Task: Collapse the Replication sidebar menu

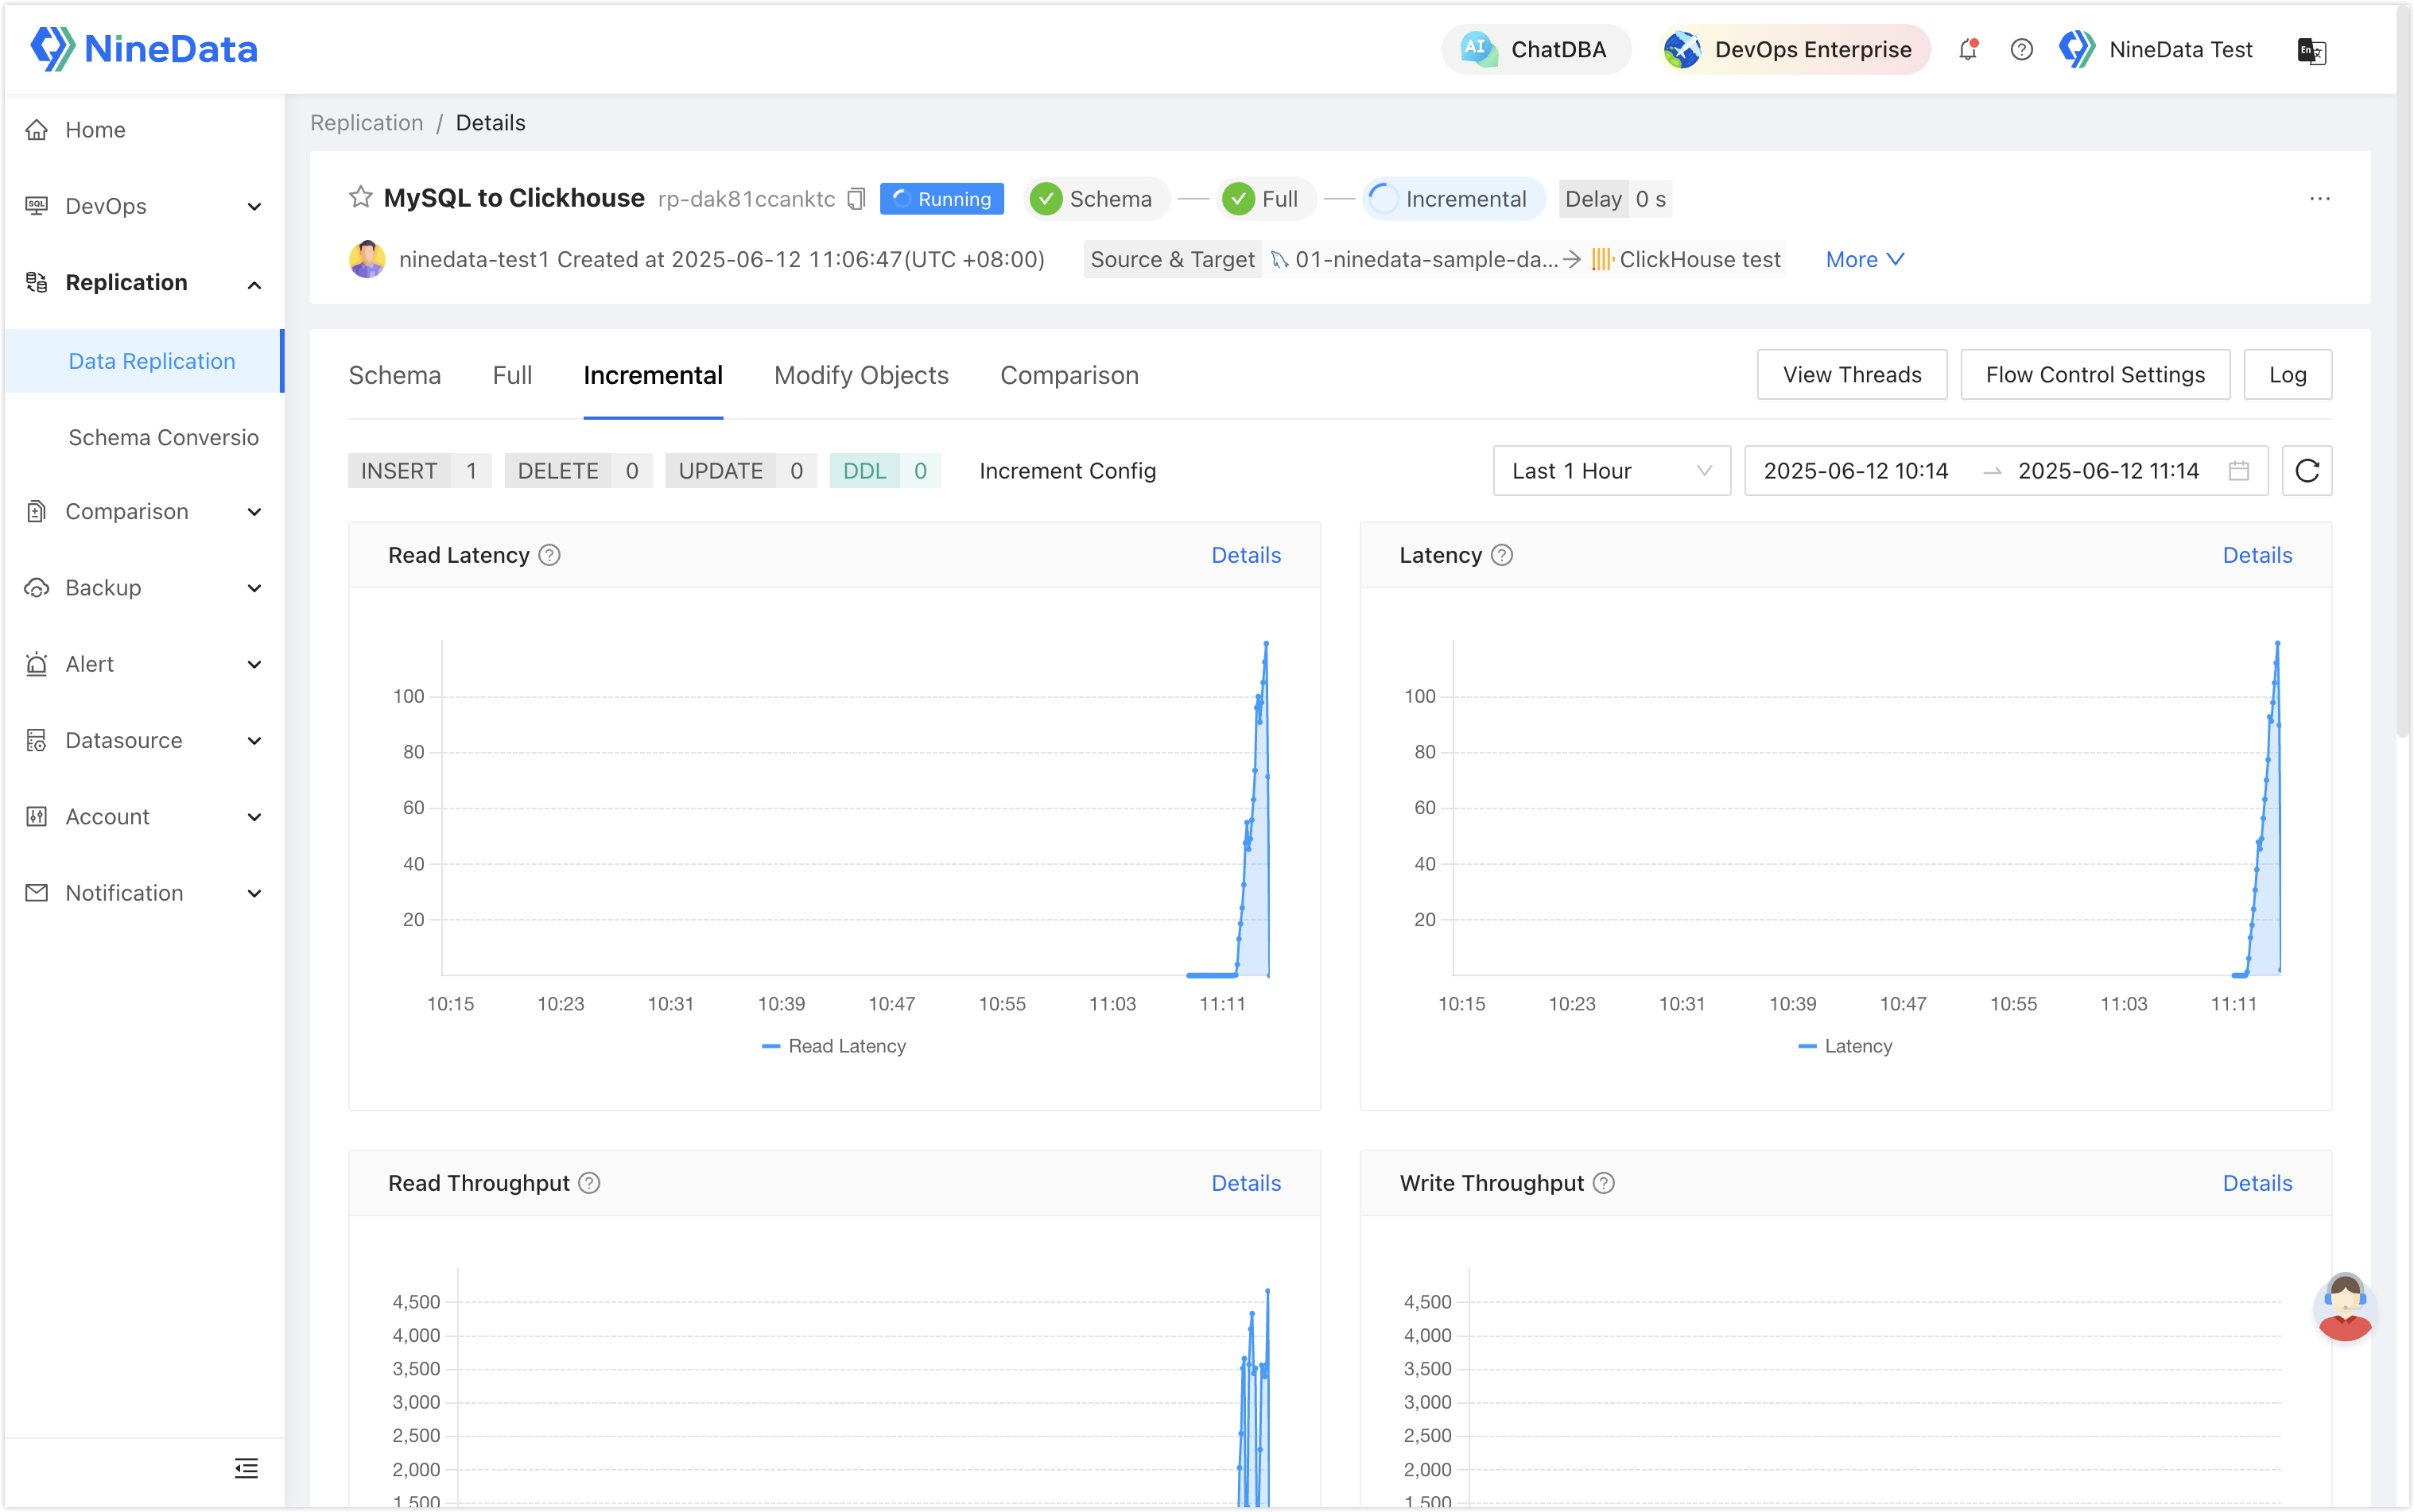Action: (x=144, y=282)
